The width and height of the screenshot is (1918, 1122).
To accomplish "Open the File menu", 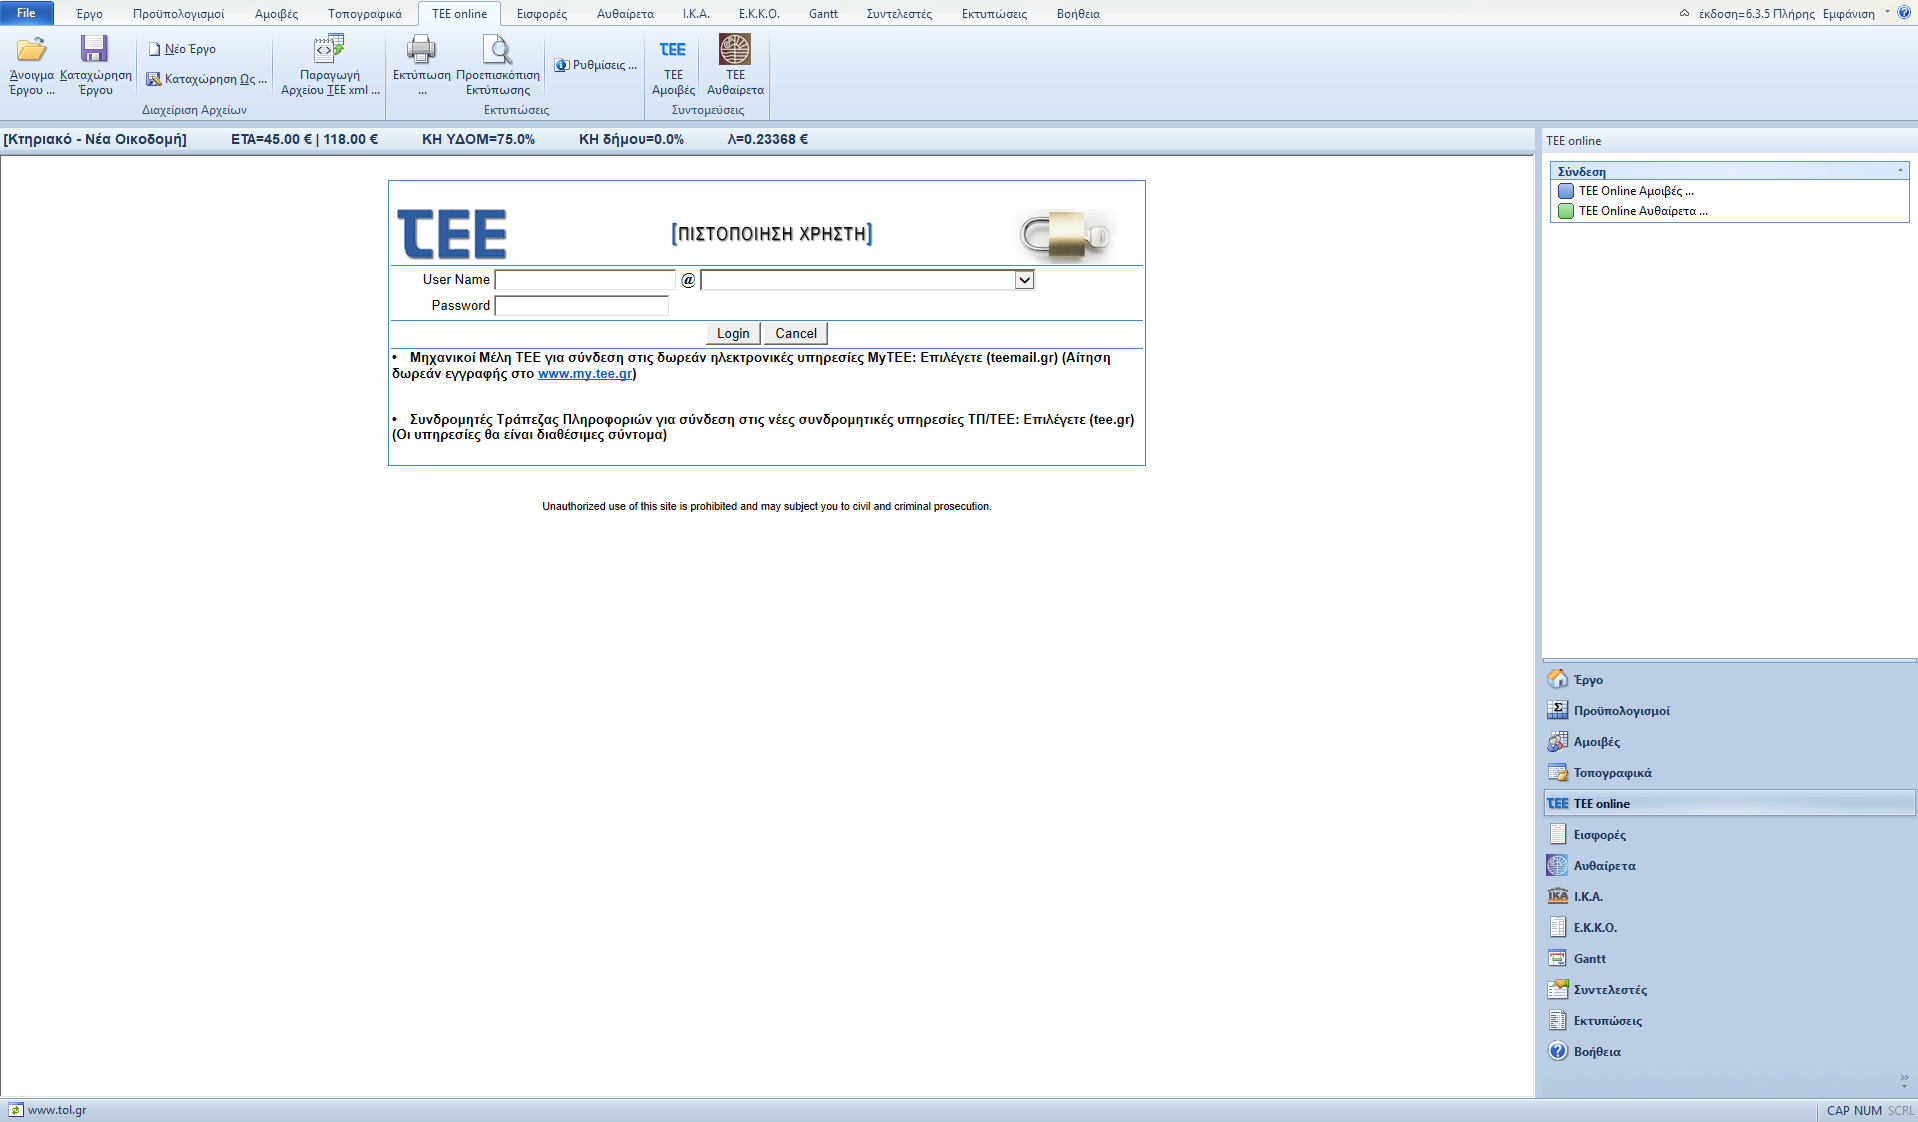I will [x=26, y=13].
